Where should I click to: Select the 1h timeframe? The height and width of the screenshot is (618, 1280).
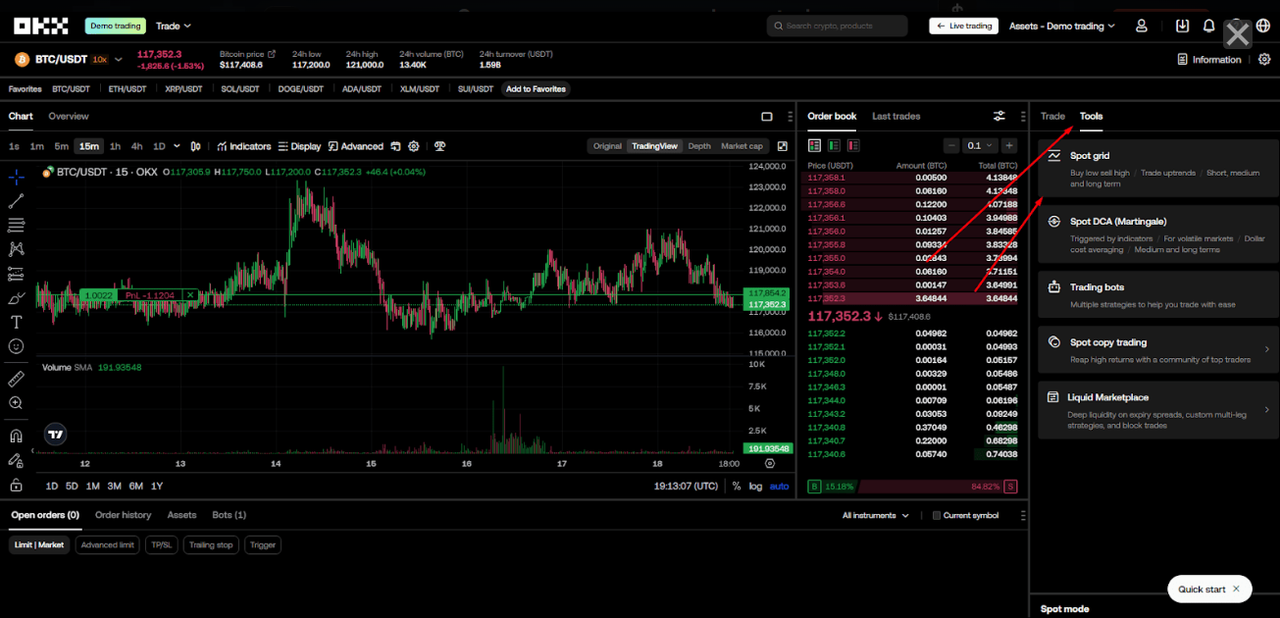115,146
